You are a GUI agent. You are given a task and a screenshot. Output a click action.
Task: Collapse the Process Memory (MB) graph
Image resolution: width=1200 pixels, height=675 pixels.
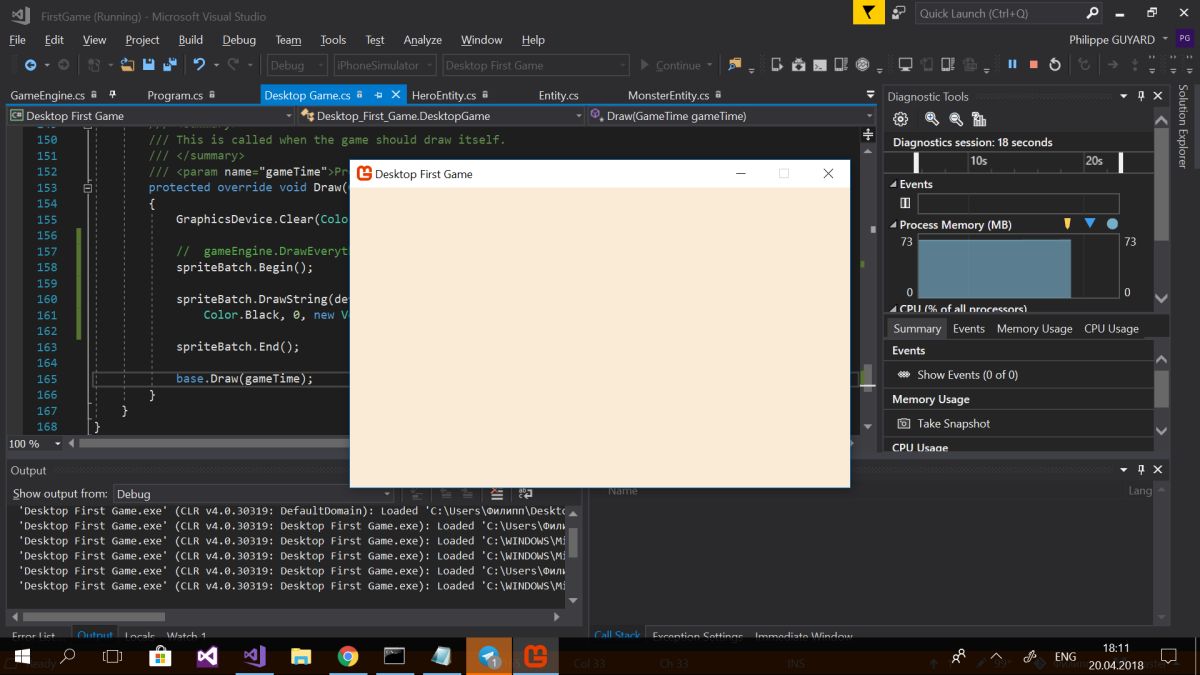(x=893, y=225)
